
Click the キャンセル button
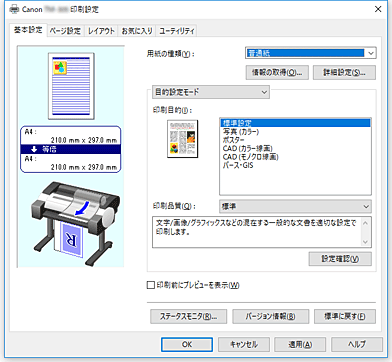pos(244,344)
